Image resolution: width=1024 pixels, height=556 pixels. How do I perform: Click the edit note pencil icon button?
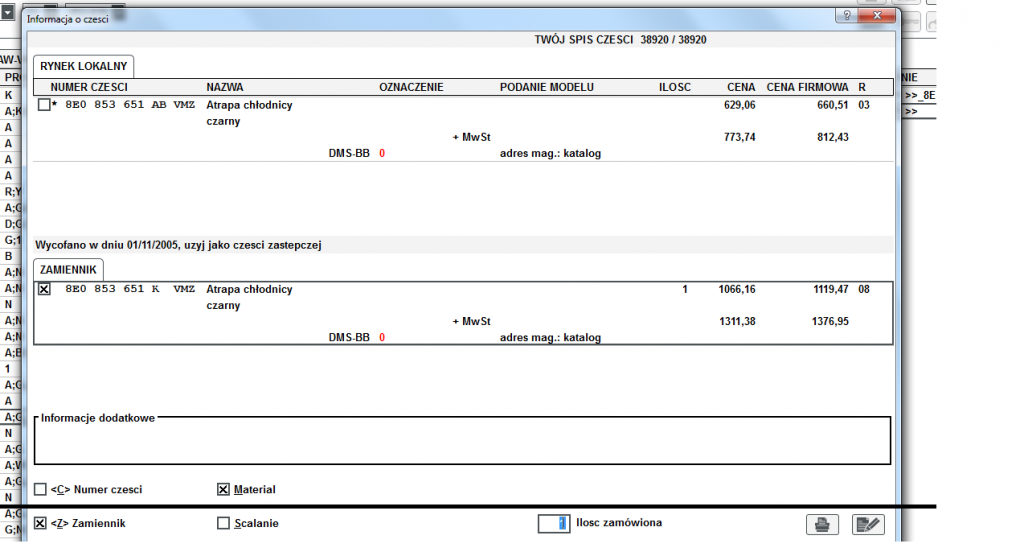click(868, 524)
